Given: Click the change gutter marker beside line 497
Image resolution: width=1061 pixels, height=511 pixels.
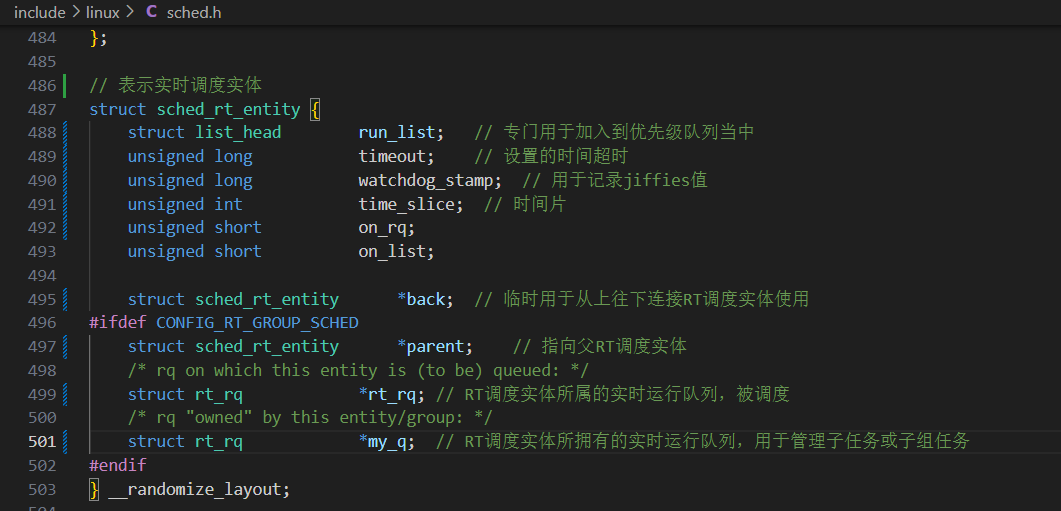Looking at the screenshot, I should coord(65,346).
